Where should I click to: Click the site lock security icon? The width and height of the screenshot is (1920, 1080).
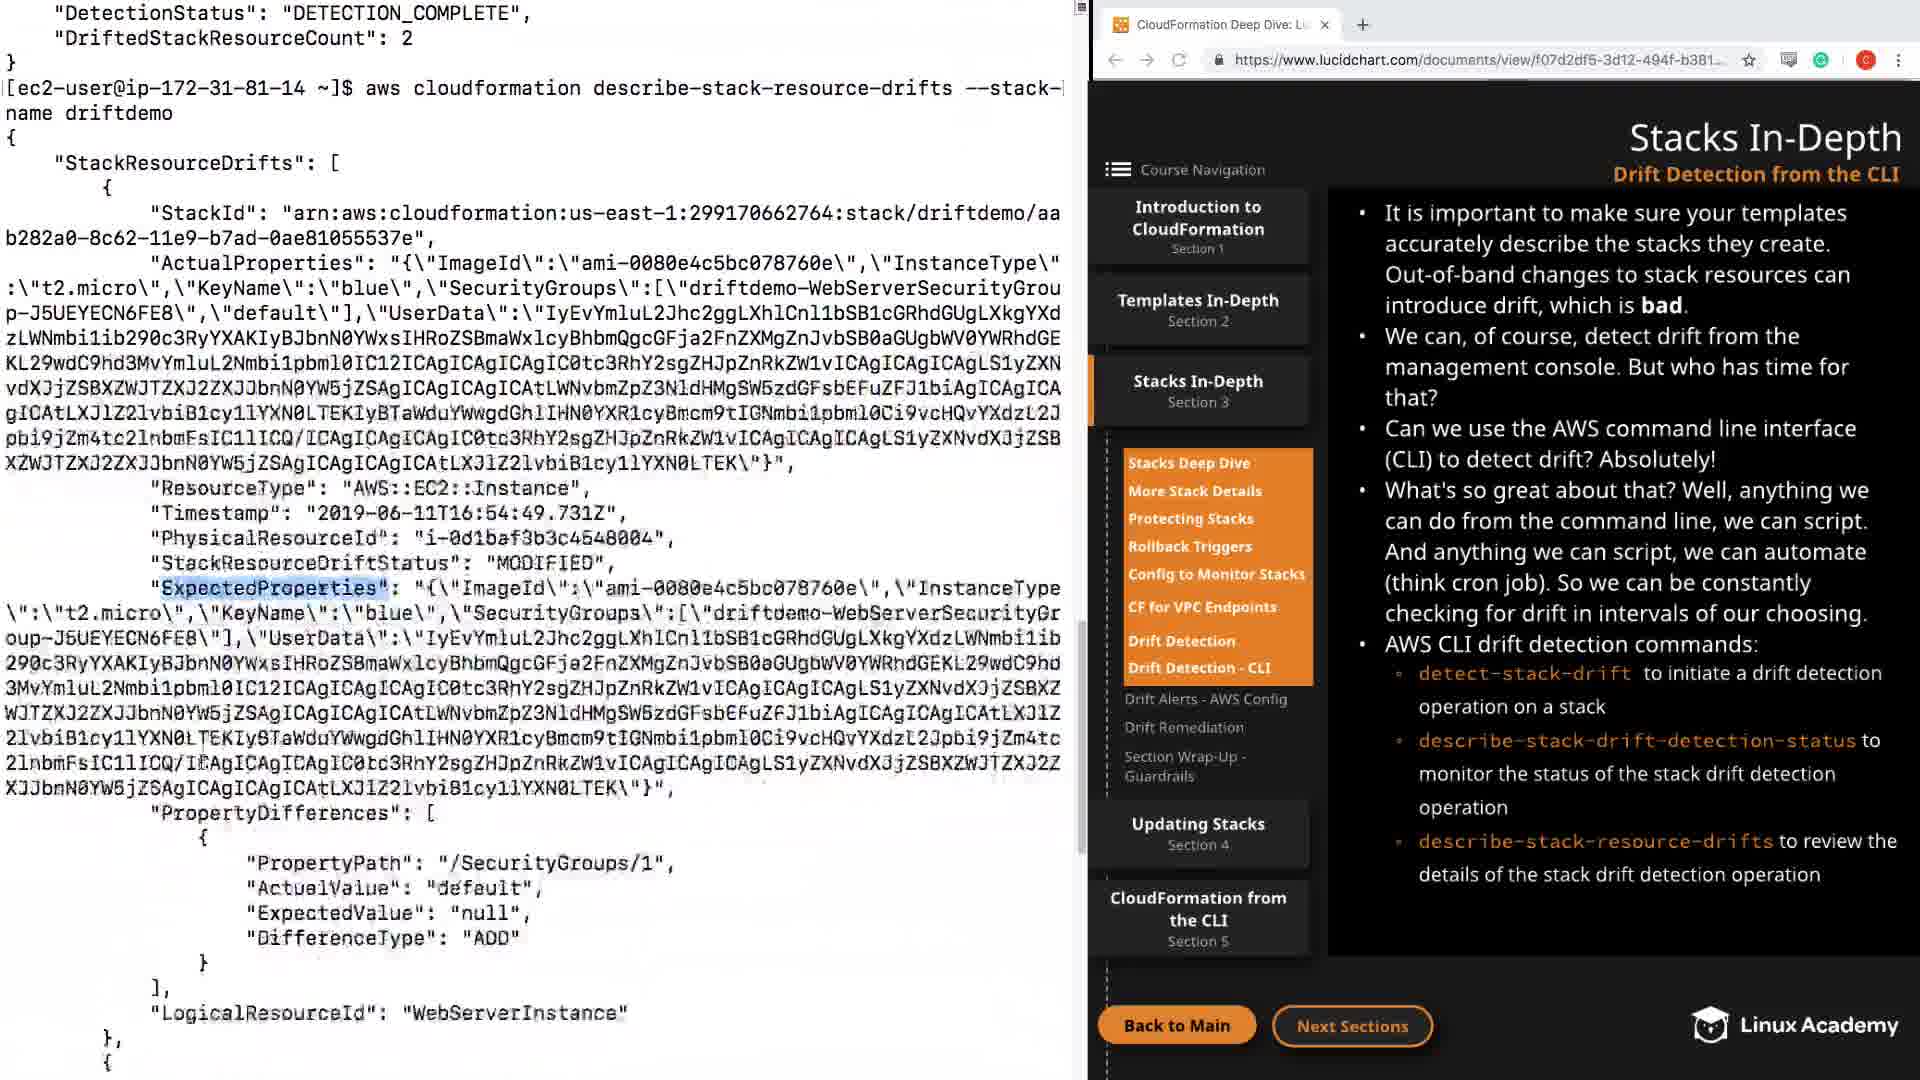click(x=1218, y=60)
